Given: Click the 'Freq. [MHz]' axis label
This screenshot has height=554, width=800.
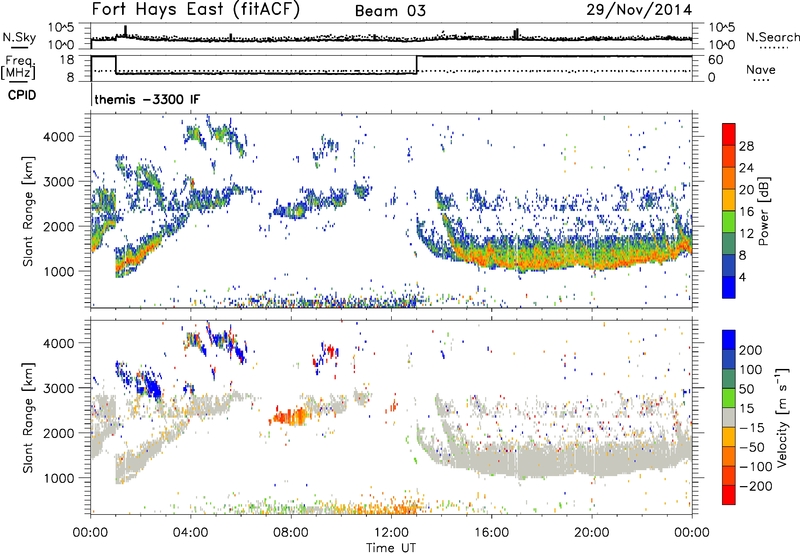Looking at the screenshot, I should (19, 67).
